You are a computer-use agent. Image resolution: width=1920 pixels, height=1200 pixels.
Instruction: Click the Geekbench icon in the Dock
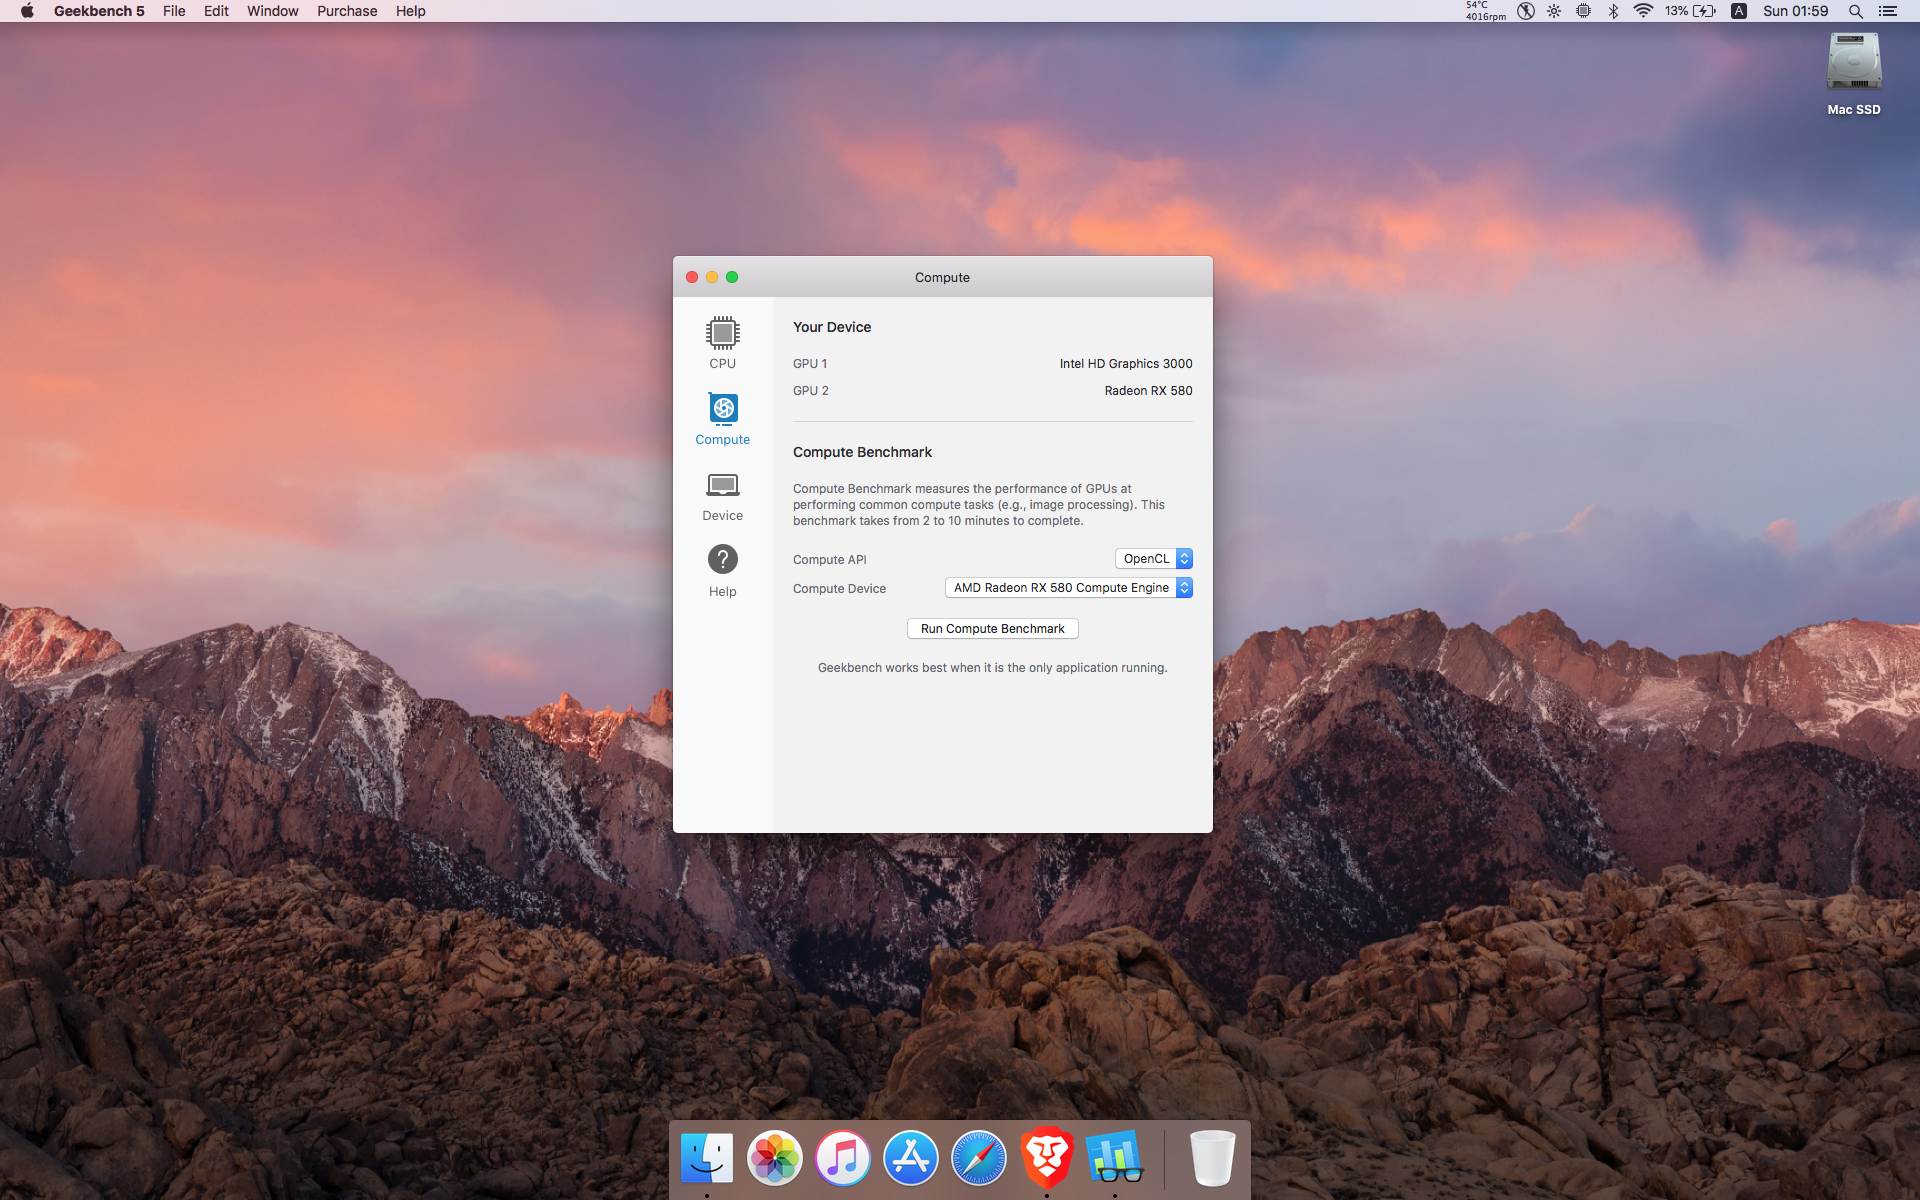pyautogui.click(x=1115, y=1158)
